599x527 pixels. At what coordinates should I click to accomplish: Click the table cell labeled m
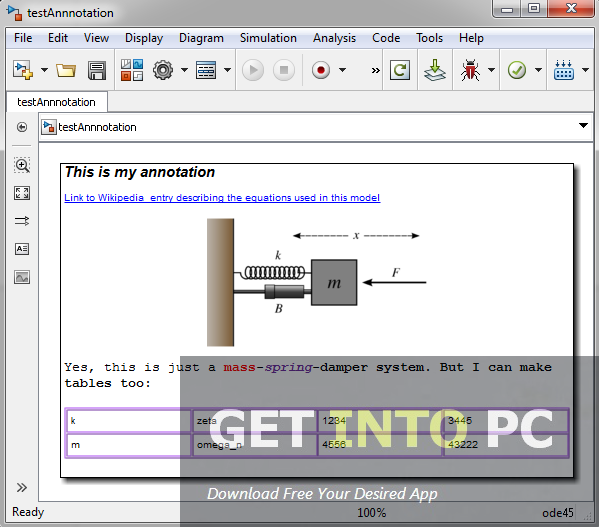click(129, 445)
